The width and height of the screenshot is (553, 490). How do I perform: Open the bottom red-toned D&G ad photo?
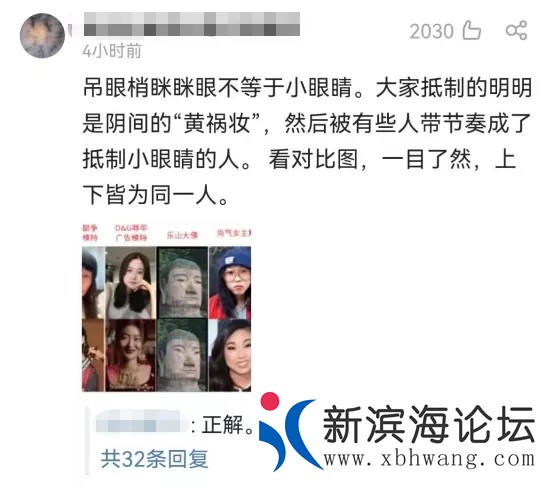(130, 355)
